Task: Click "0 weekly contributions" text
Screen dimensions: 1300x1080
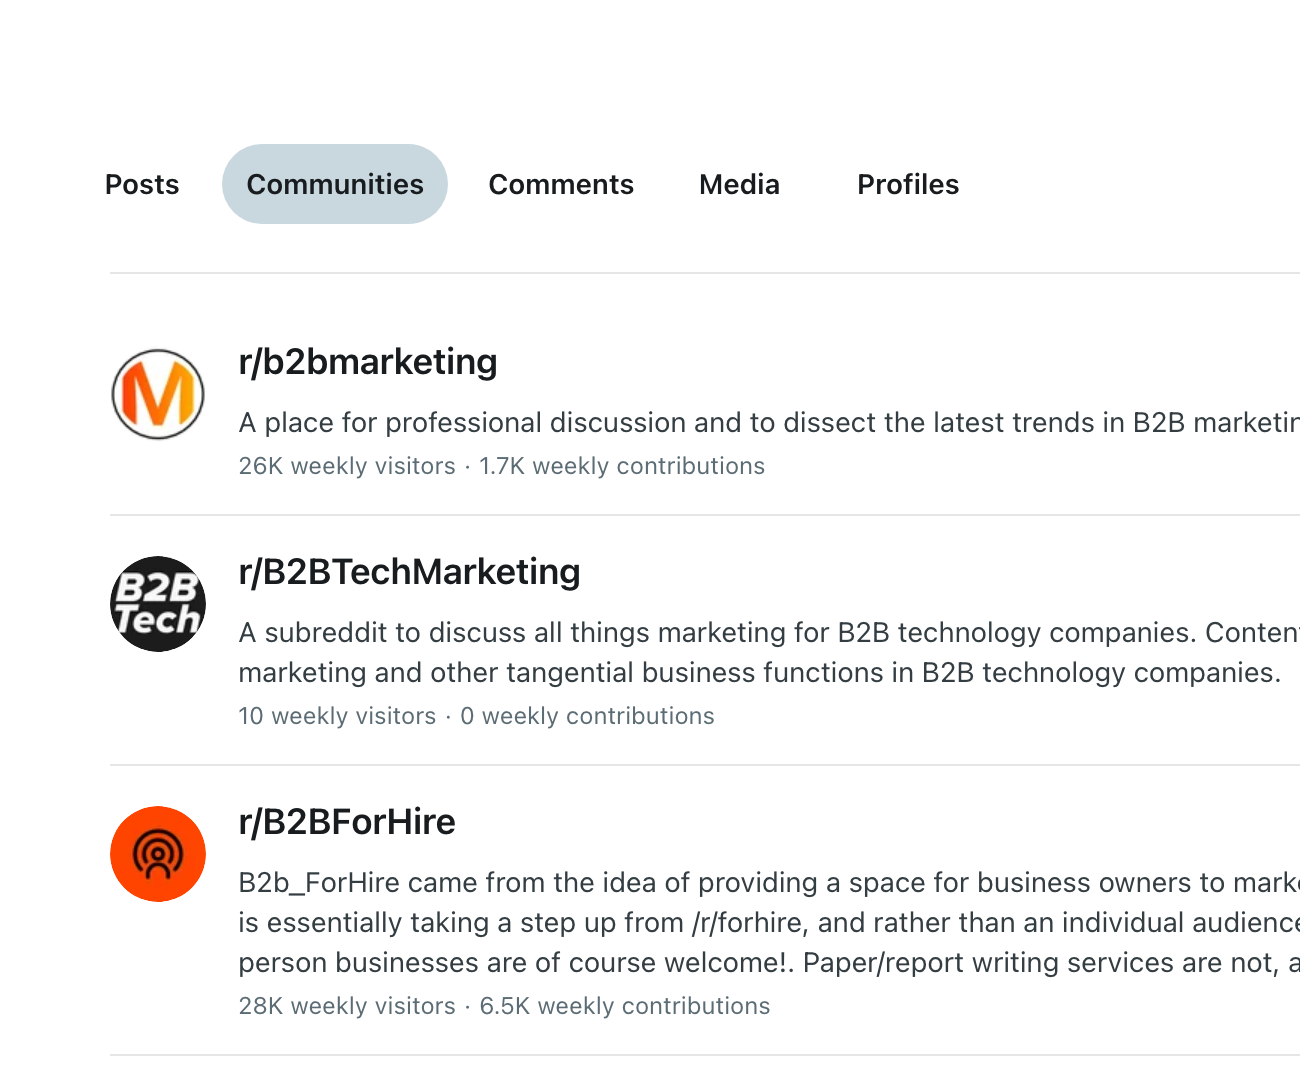Action: [x=587, y=716]
